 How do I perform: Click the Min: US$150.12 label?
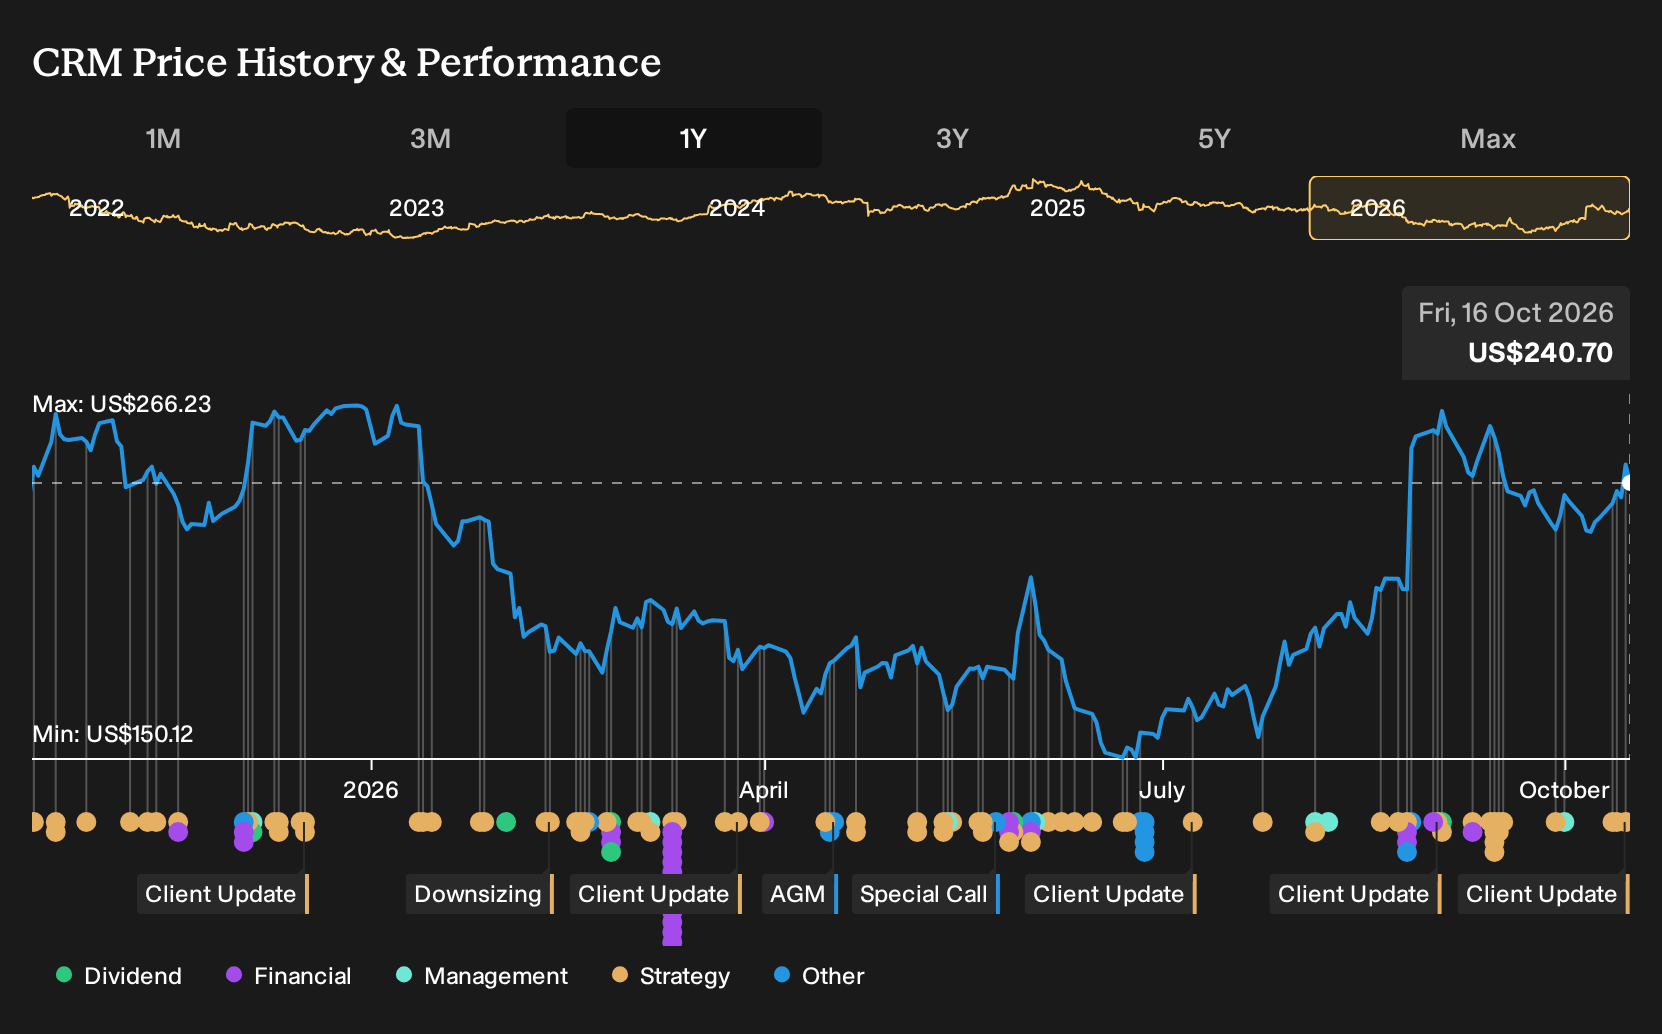coord(113,734)
